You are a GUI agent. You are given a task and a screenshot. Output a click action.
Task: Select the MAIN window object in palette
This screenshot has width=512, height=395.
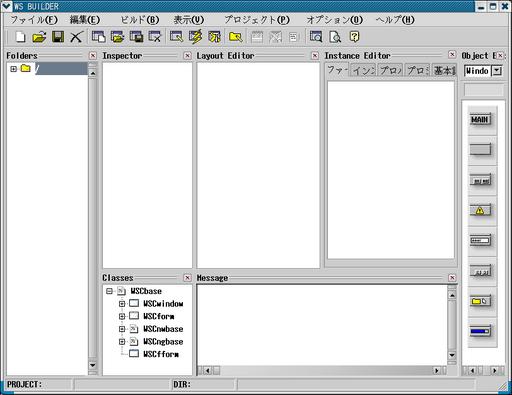(x=480, y=119)
